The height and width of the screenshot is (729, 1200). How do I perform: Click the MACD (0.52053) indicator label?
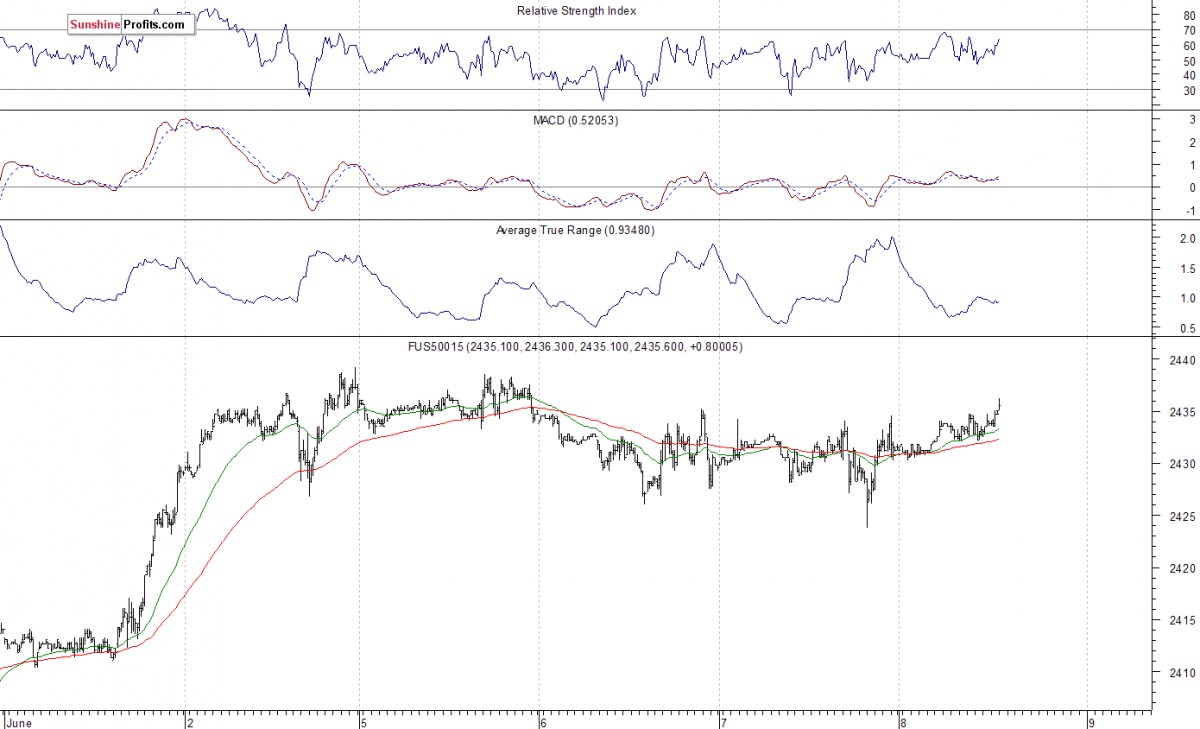tap(576, 120)
